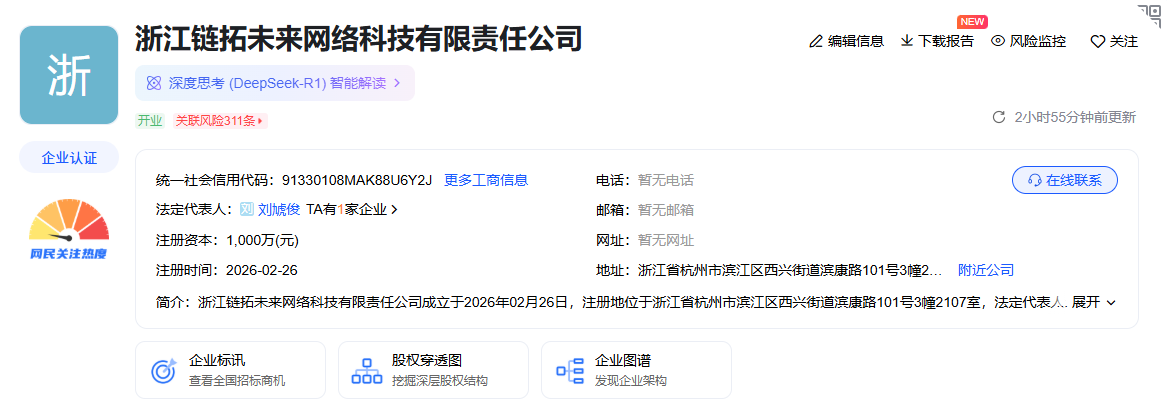Open 更多工商信息 link
Viewport: 1167px width, 408px height.
[x=486, y=180]
